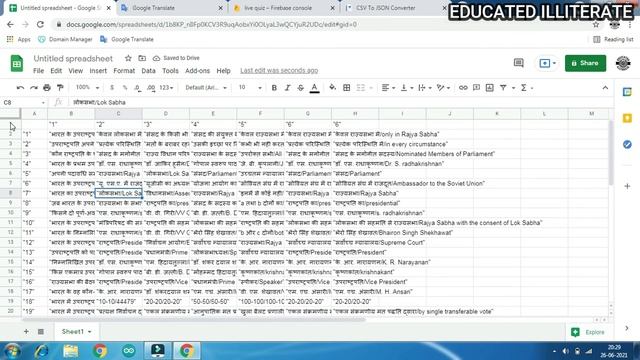Open horizontal align dropdown
This screenshot has width=640, height=360.
point(388,88)
